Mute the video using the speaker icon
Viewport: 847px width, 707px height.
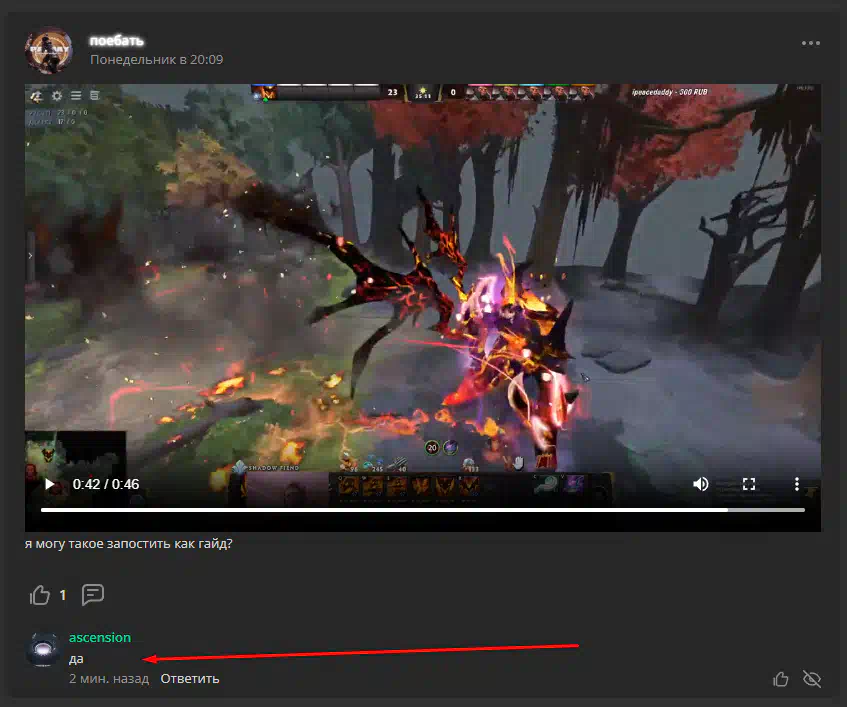(701, 484)
